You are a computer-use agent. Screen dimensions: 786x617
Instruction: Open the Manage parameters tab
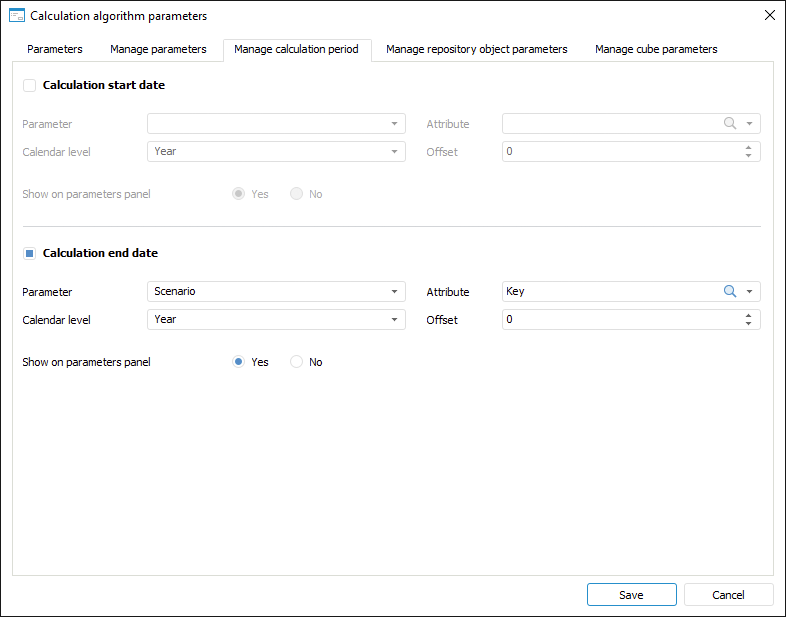tap(158, 49)
